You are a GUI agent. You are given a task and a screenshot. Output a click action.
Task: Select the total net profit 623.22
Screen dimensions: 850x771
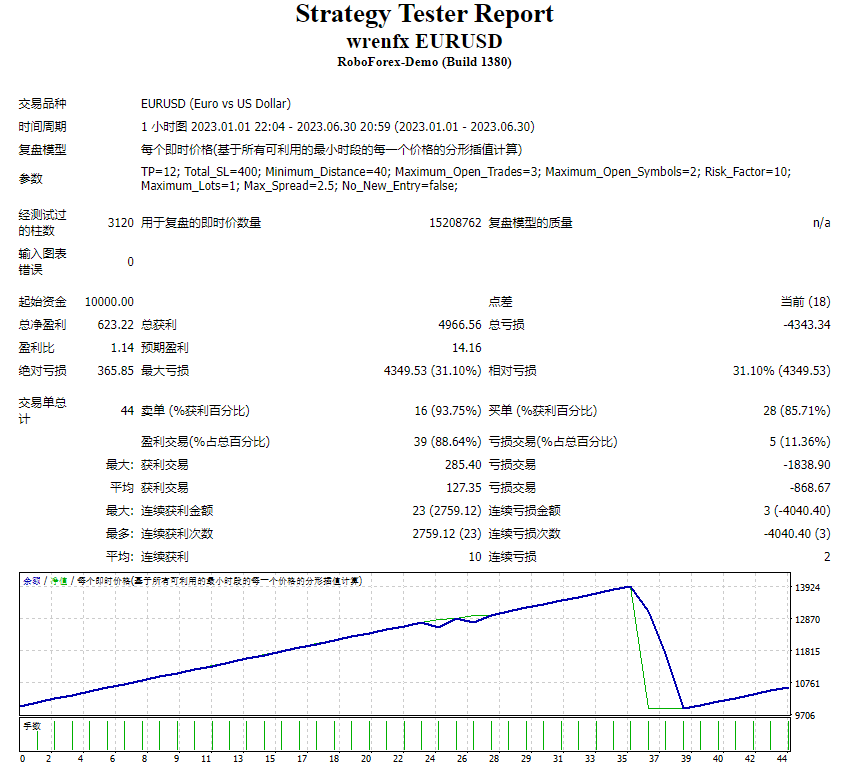tap(115, 325)
